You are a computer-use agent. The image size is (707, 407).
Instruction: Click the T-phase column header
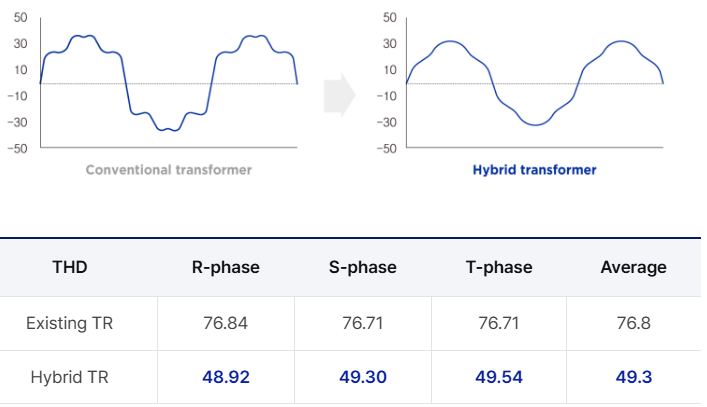[x=499, y=267]
